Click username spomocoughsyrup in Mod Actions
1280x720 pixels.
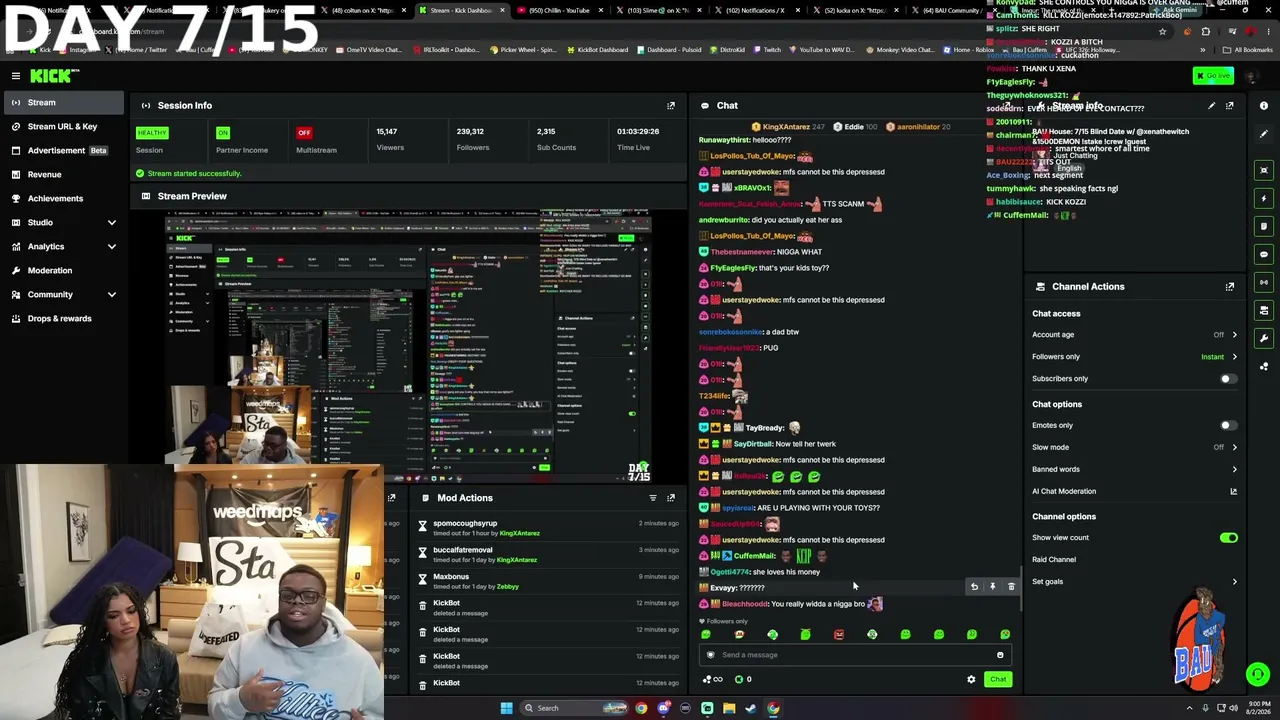coord(465,523)
